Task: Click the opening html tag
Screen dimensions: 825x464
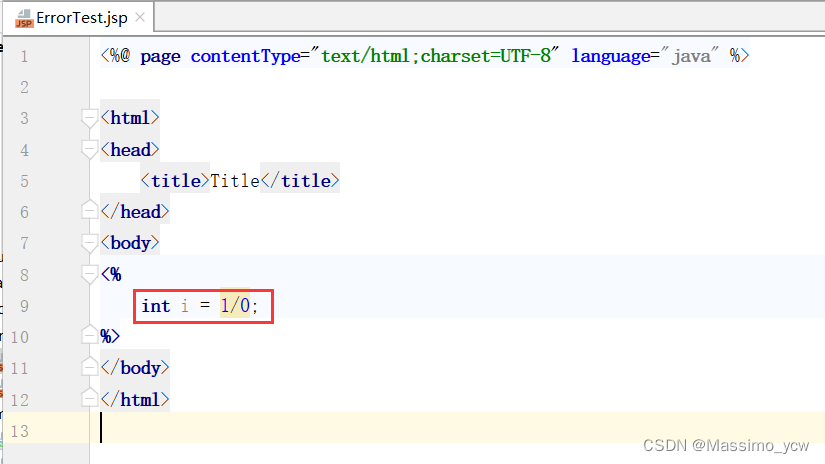Action: 130,118
